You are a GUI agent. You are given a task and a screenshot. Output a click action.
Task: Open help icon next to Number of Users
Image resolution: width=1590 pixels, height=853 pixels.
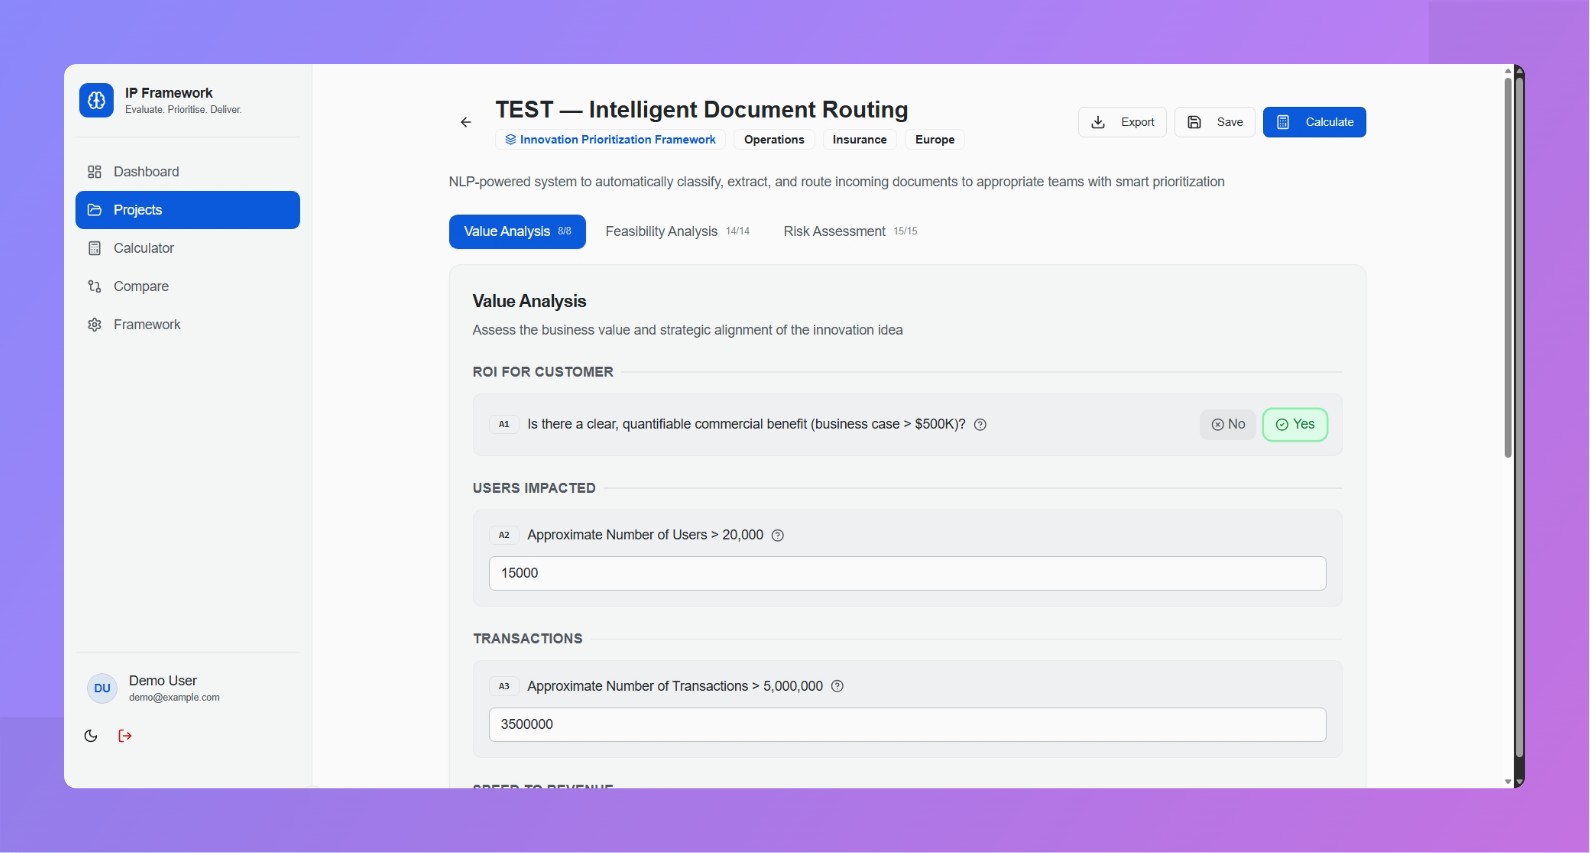tap(778, 536)
